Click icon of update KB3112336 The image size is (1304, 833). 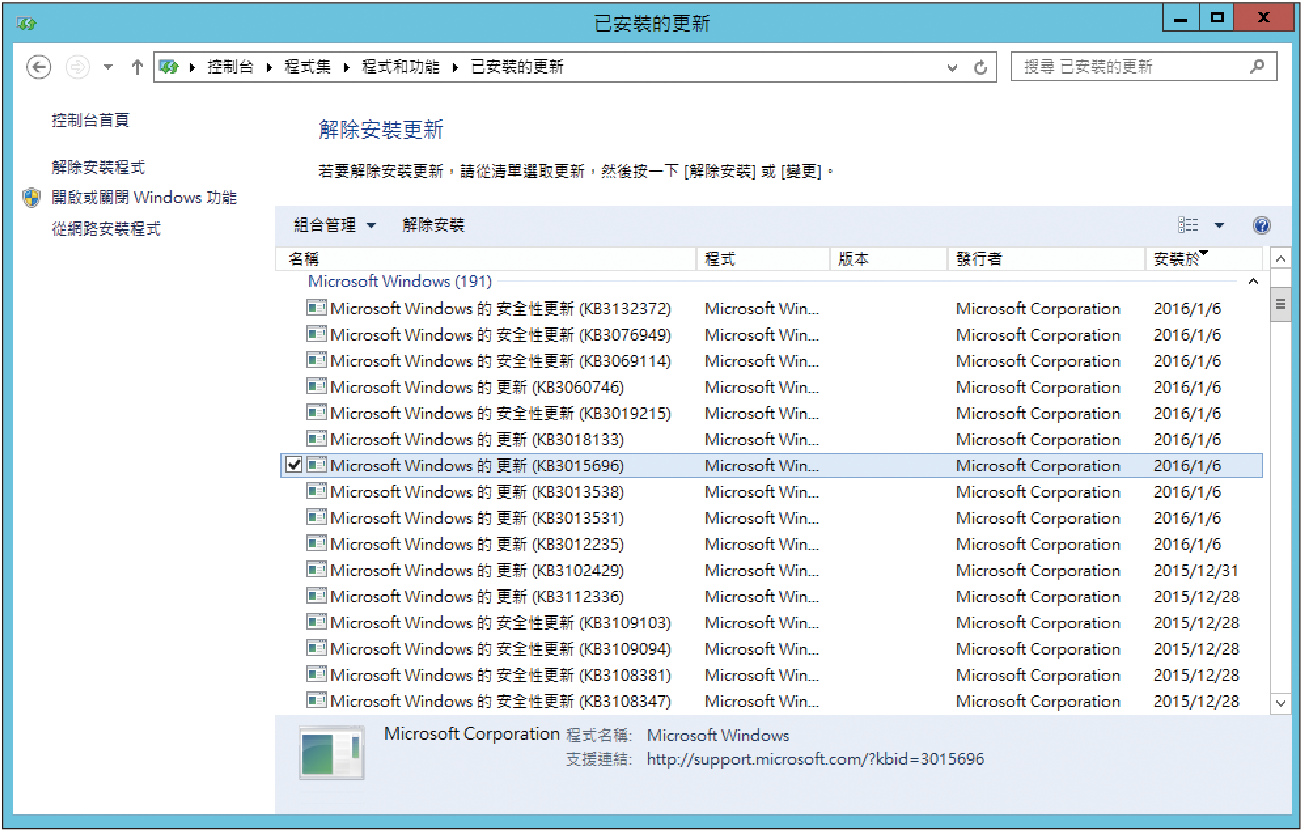point(316,596)
